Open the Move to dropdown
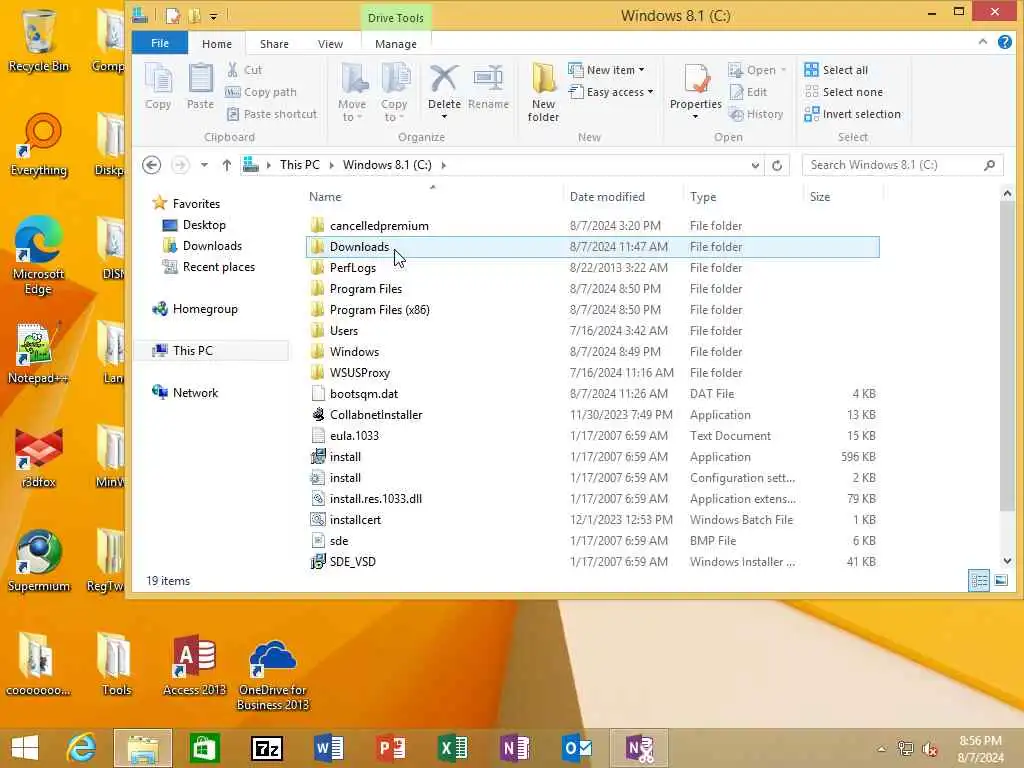Image resolution: width=1024 pixels, height=768 pixels. point(353,92)
